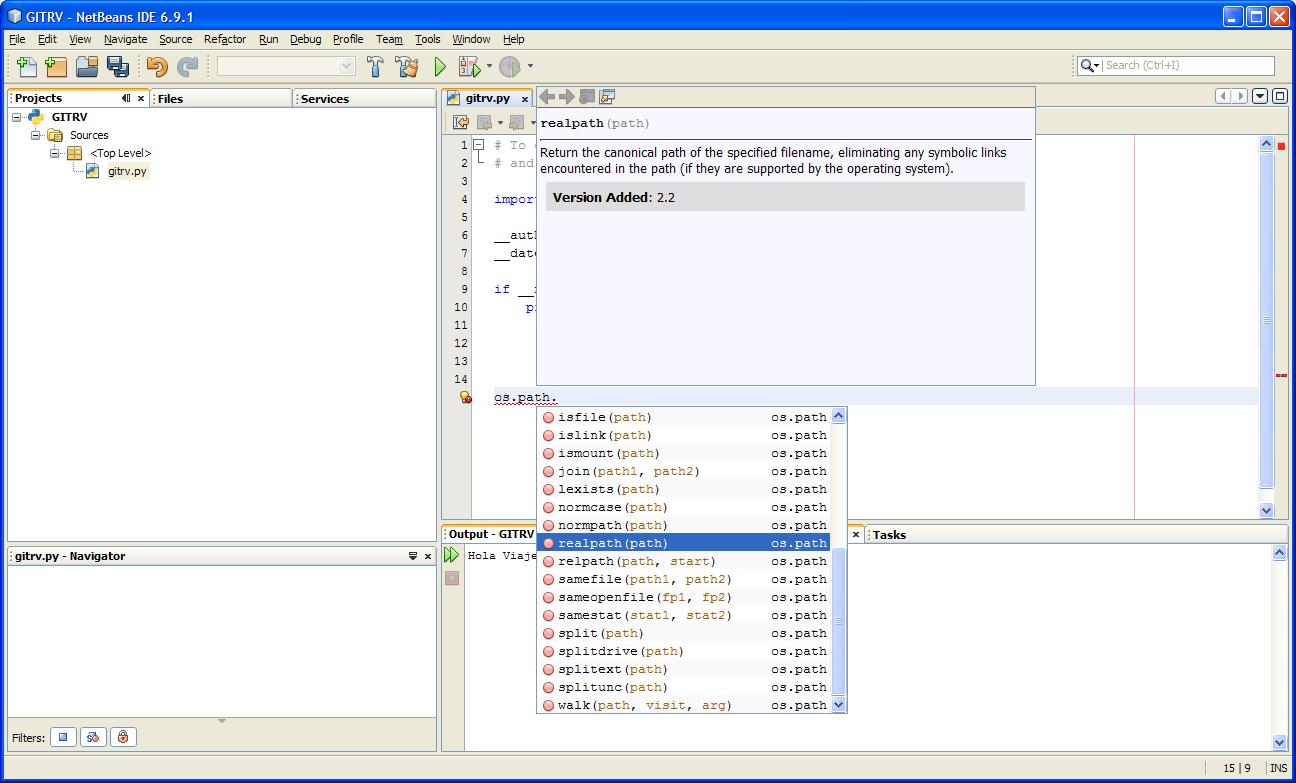This screenshot has height=783, width=1296.
Task: Minimize the Projects panel
Action: (x=126, y=98)
